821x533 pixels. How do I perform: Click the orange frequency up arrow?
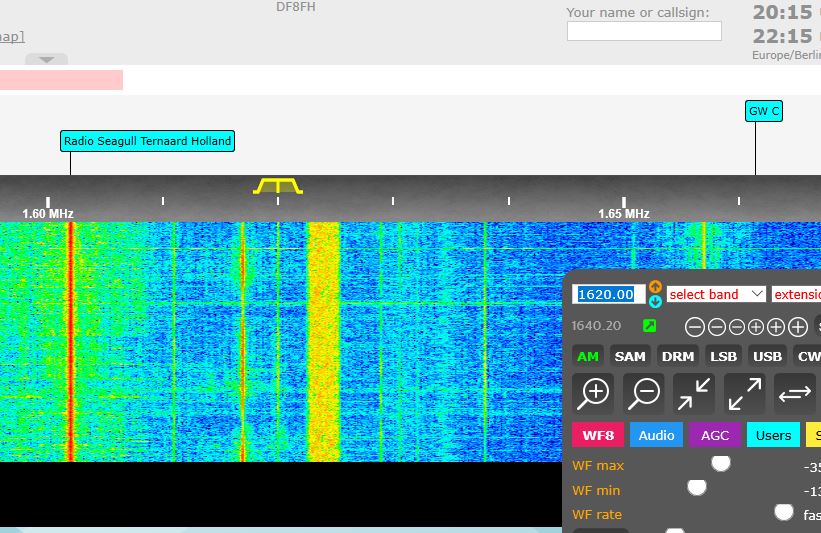pyautogui.click(x=655, y=287)
